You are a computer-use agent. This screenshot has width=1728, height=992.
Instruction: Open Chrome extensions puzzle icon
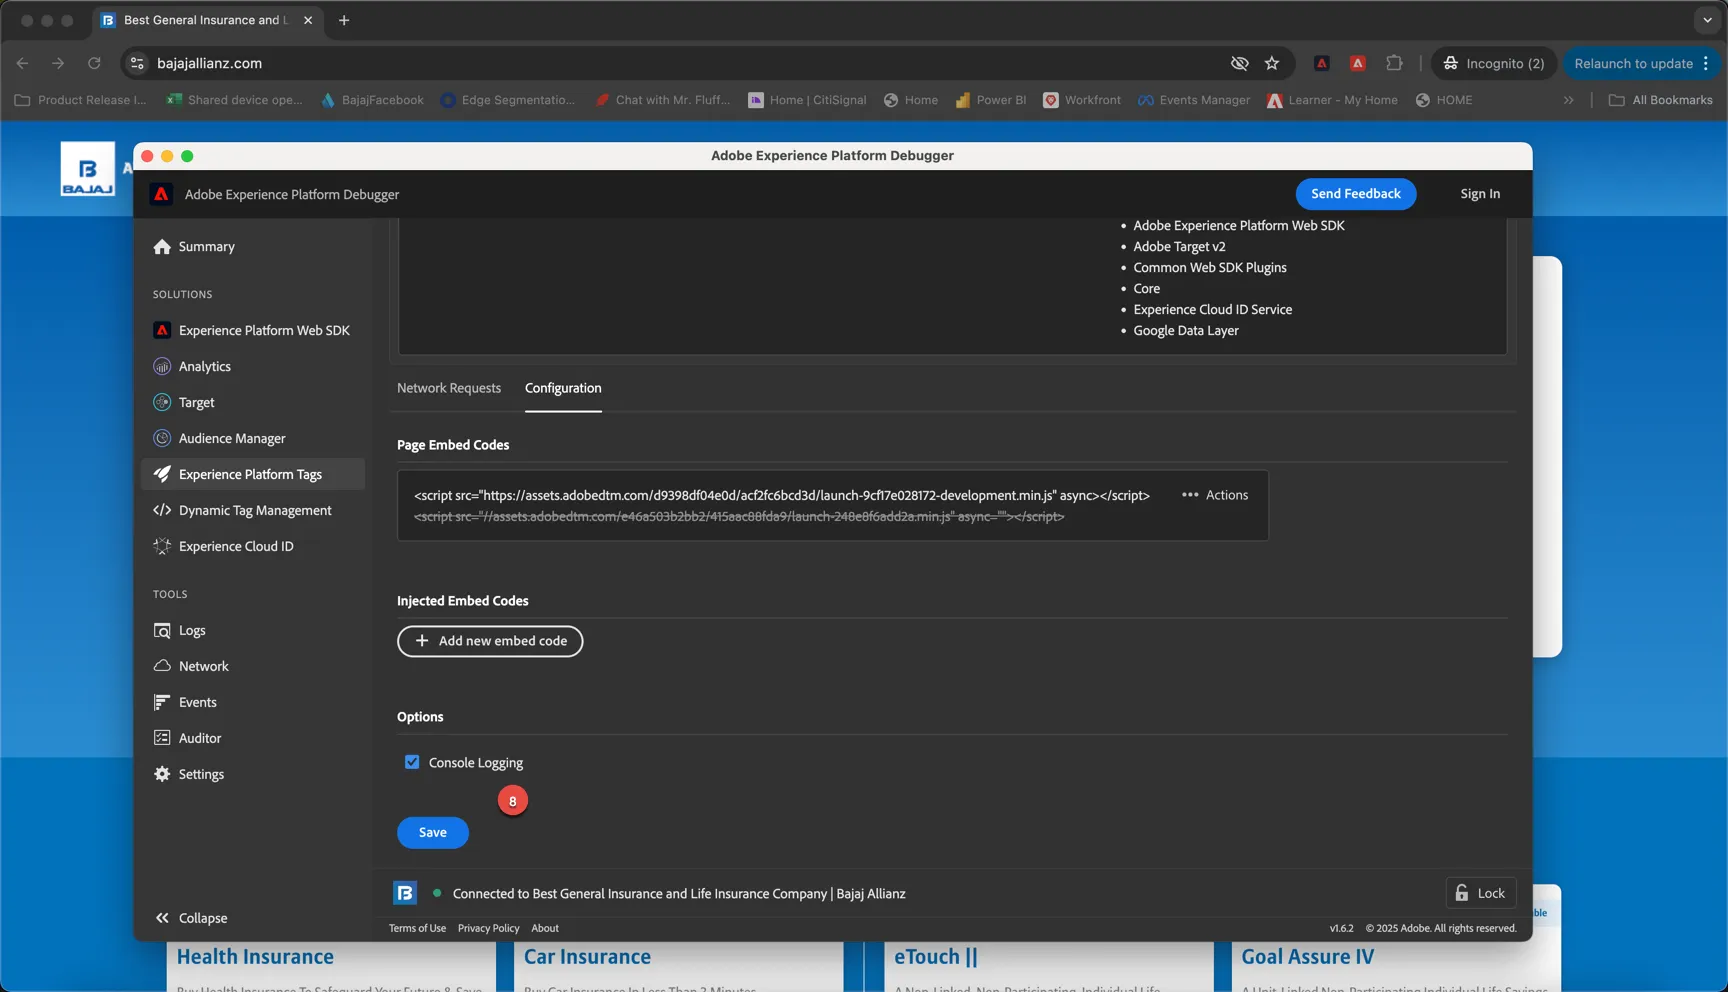(x=1394, y=63)
